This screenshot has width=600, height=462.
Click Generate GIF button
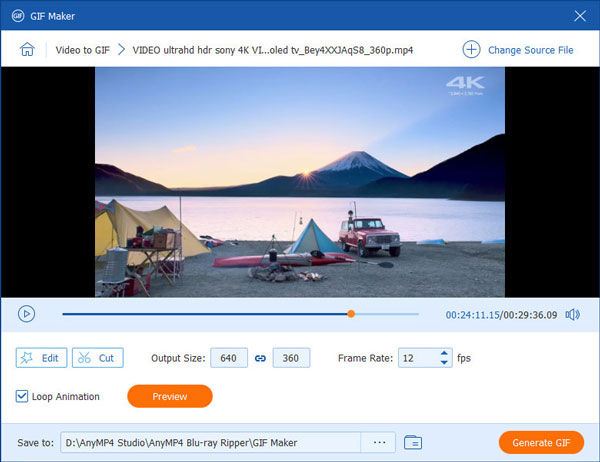coord(541,442)
